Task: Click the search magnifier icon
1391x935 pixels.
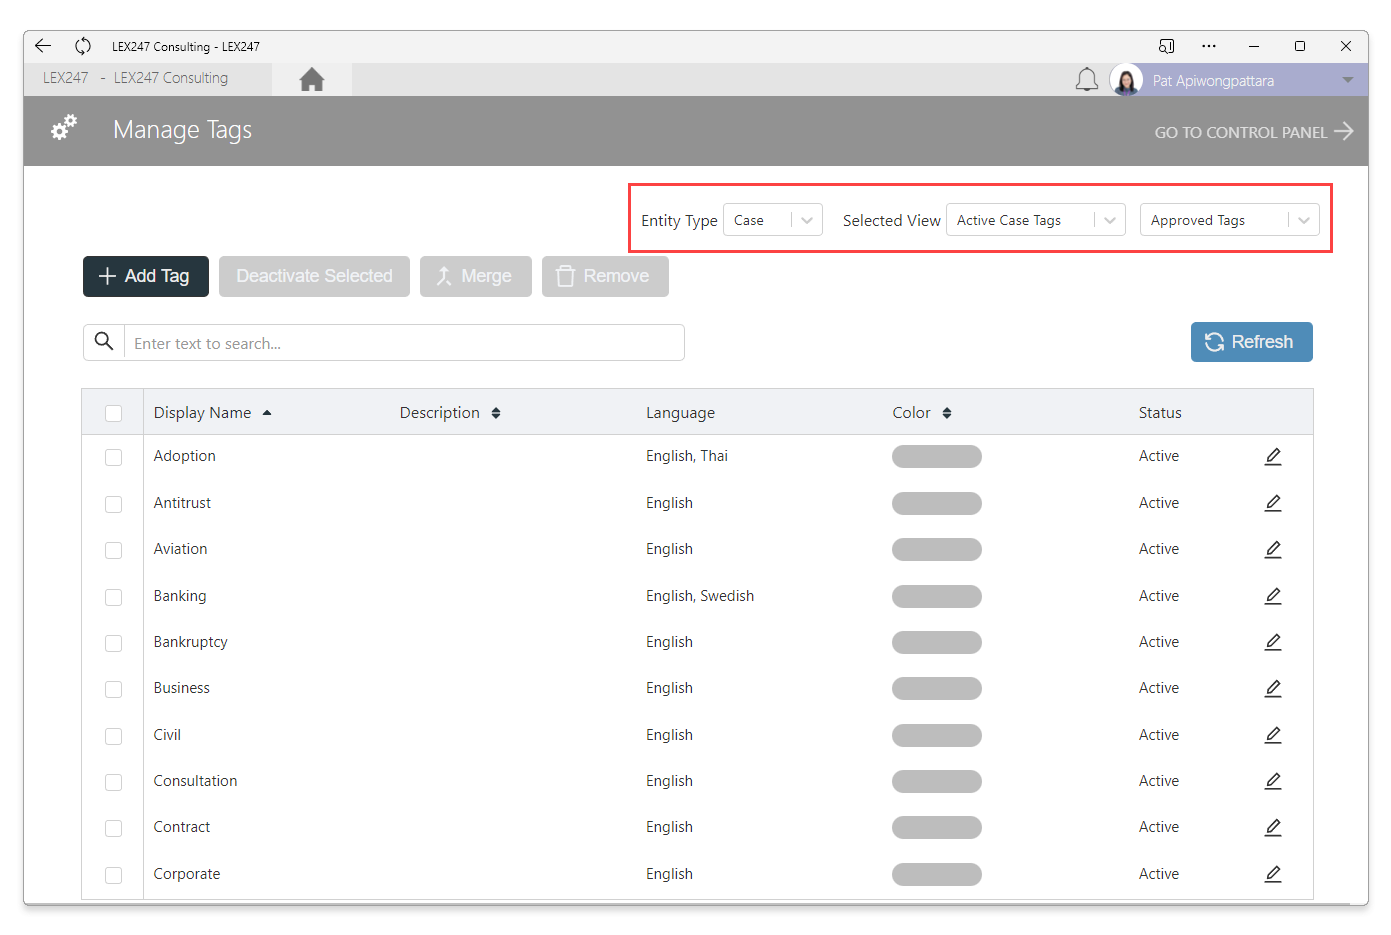Action: 104,342
